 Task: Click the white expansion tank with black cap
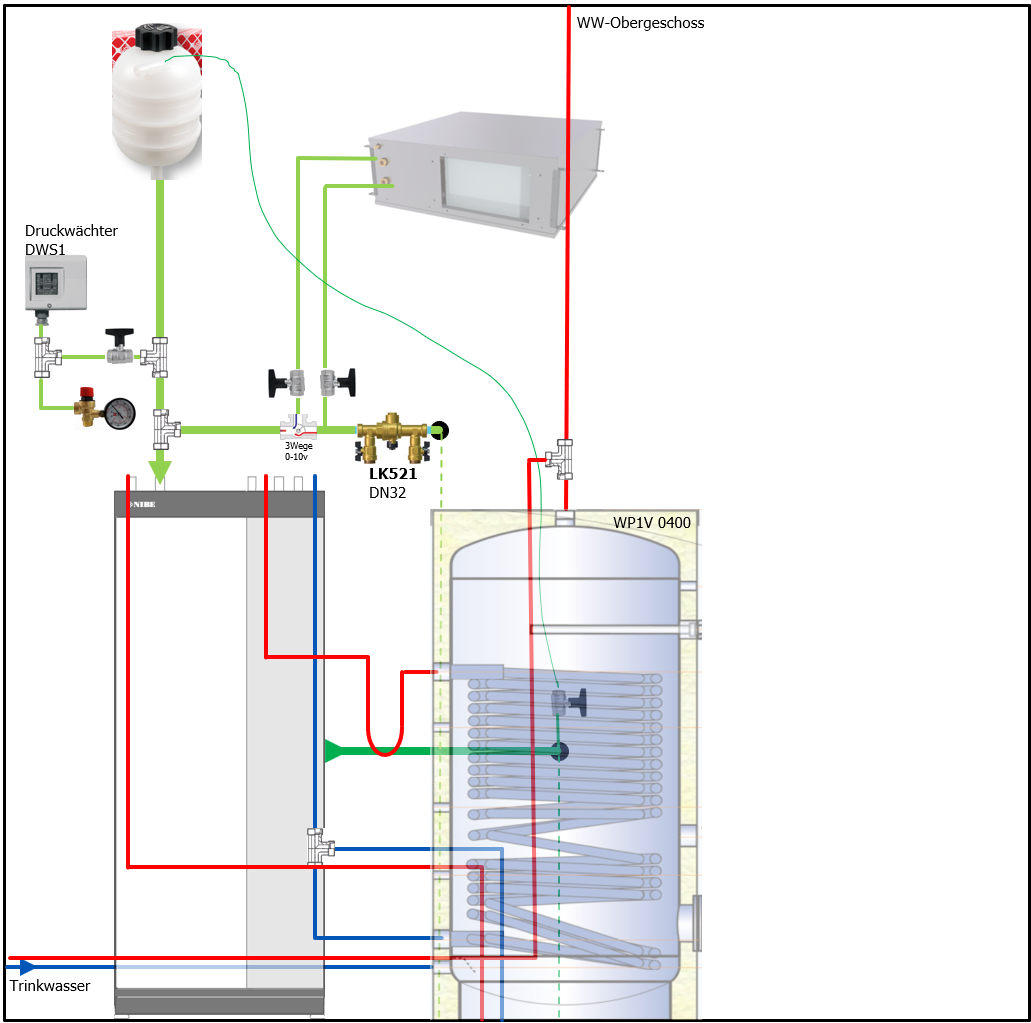(x=158, y=102)
